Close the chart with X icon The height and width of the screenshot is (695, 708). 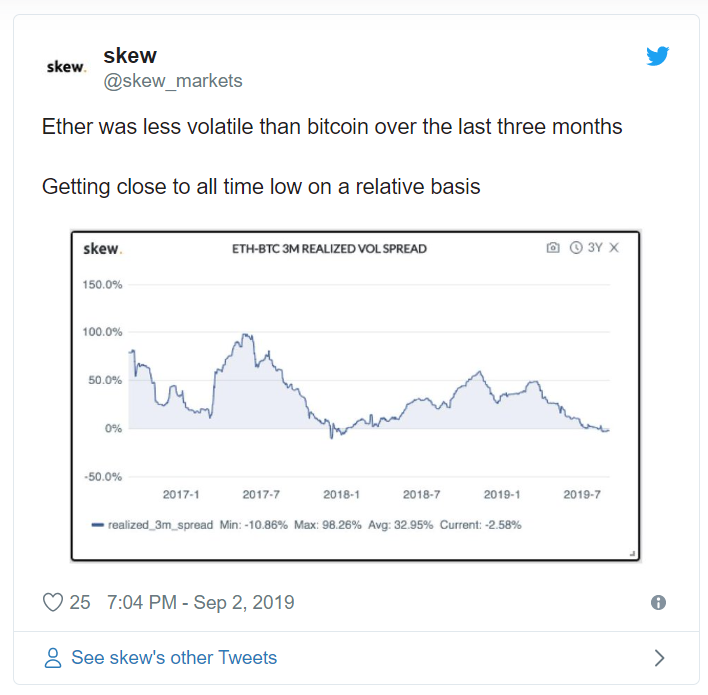[614, 247]
